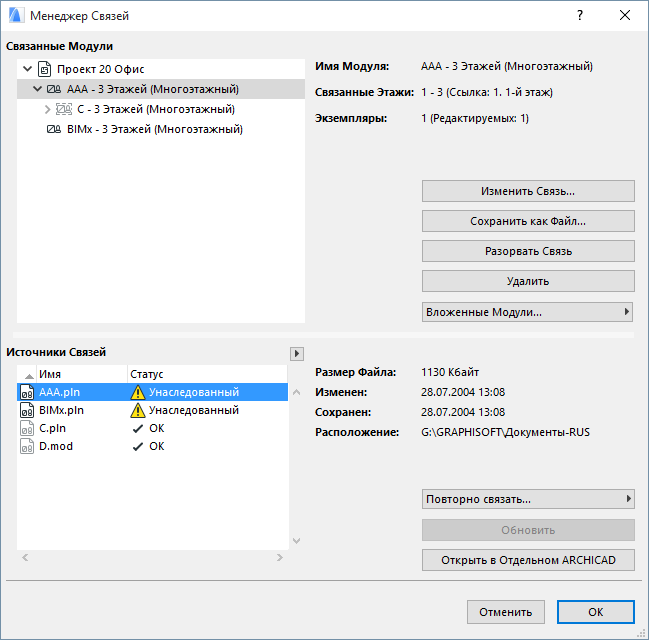The image size is (649, 640).
Task: Click the Удалить button
Action: pos(528,281)
